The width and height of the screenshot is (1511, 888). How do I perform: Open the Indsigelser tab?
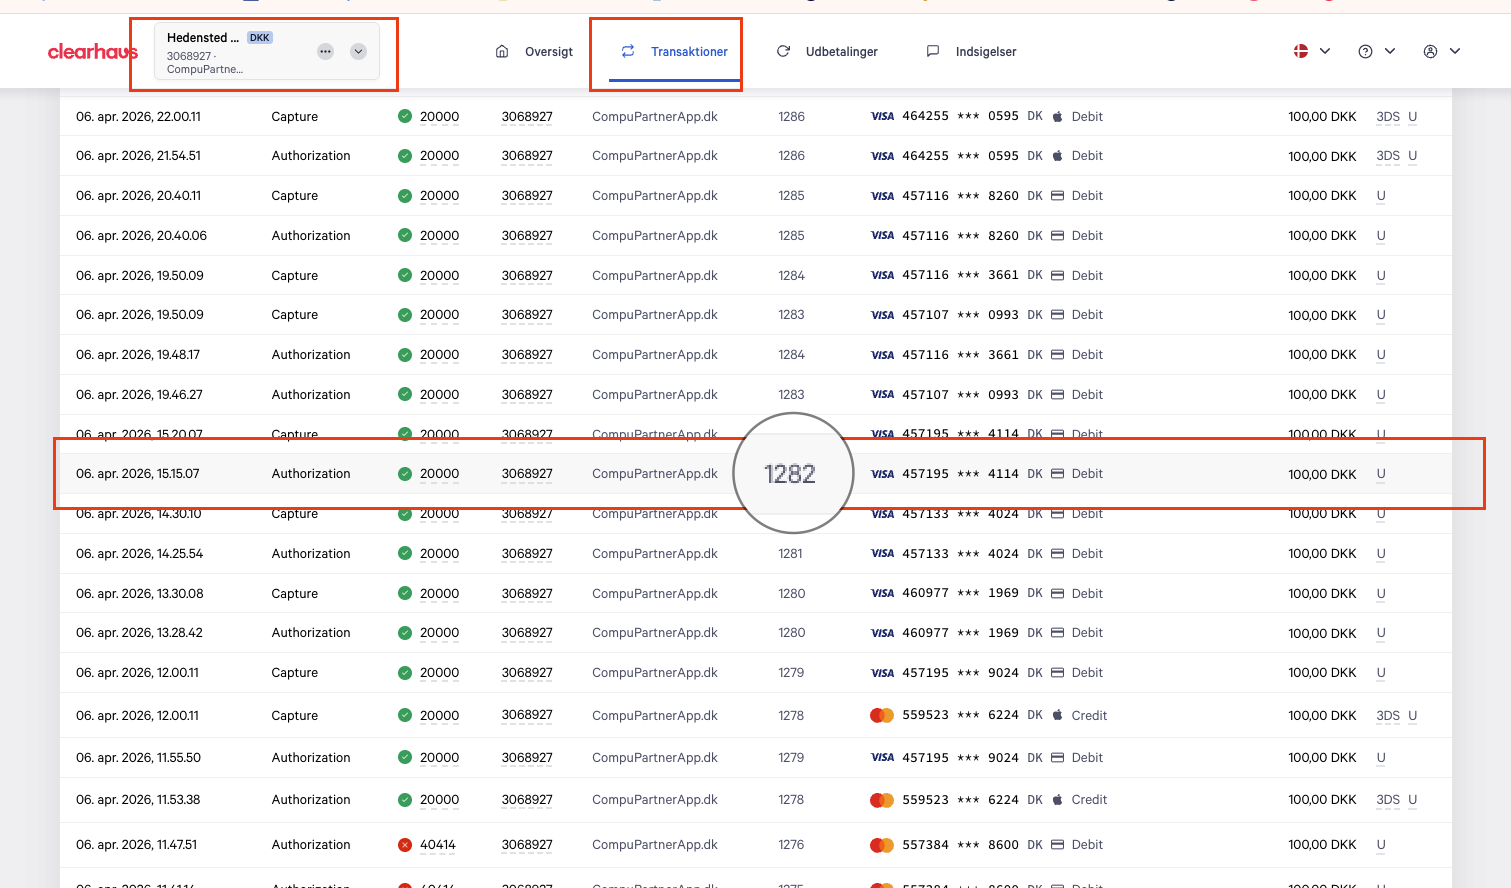972,52
